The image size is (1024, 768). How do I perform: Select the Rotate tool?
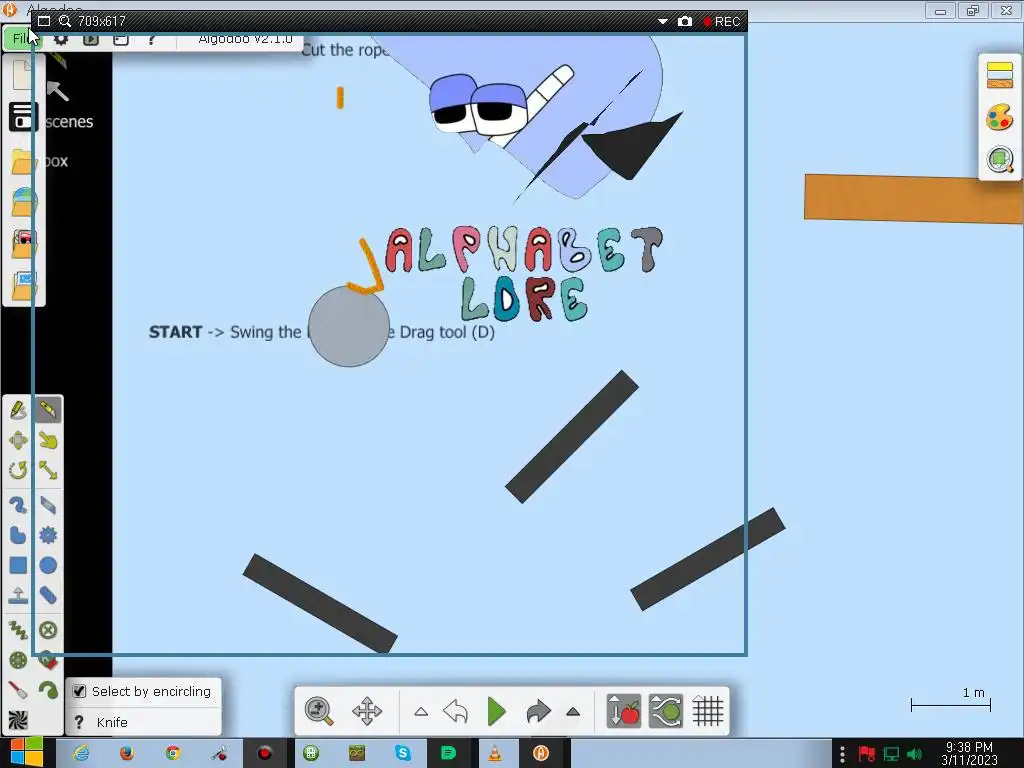pos(18,470)
